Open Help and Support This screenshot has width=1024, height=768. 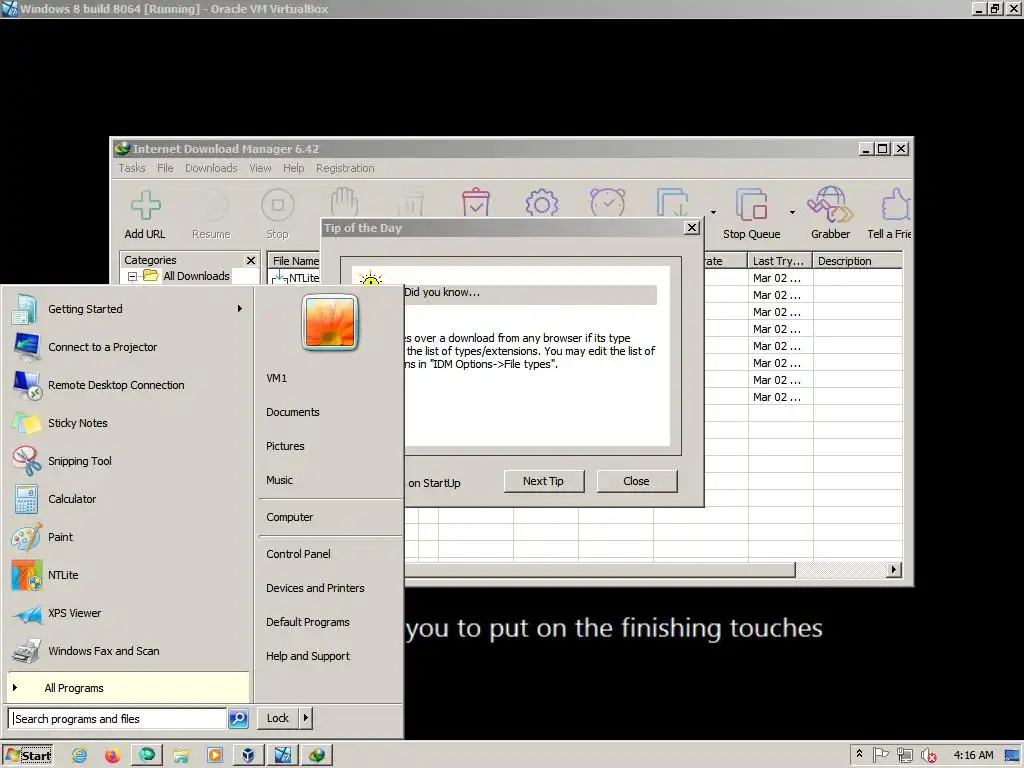pyautogui.click(x=308, y=656)
